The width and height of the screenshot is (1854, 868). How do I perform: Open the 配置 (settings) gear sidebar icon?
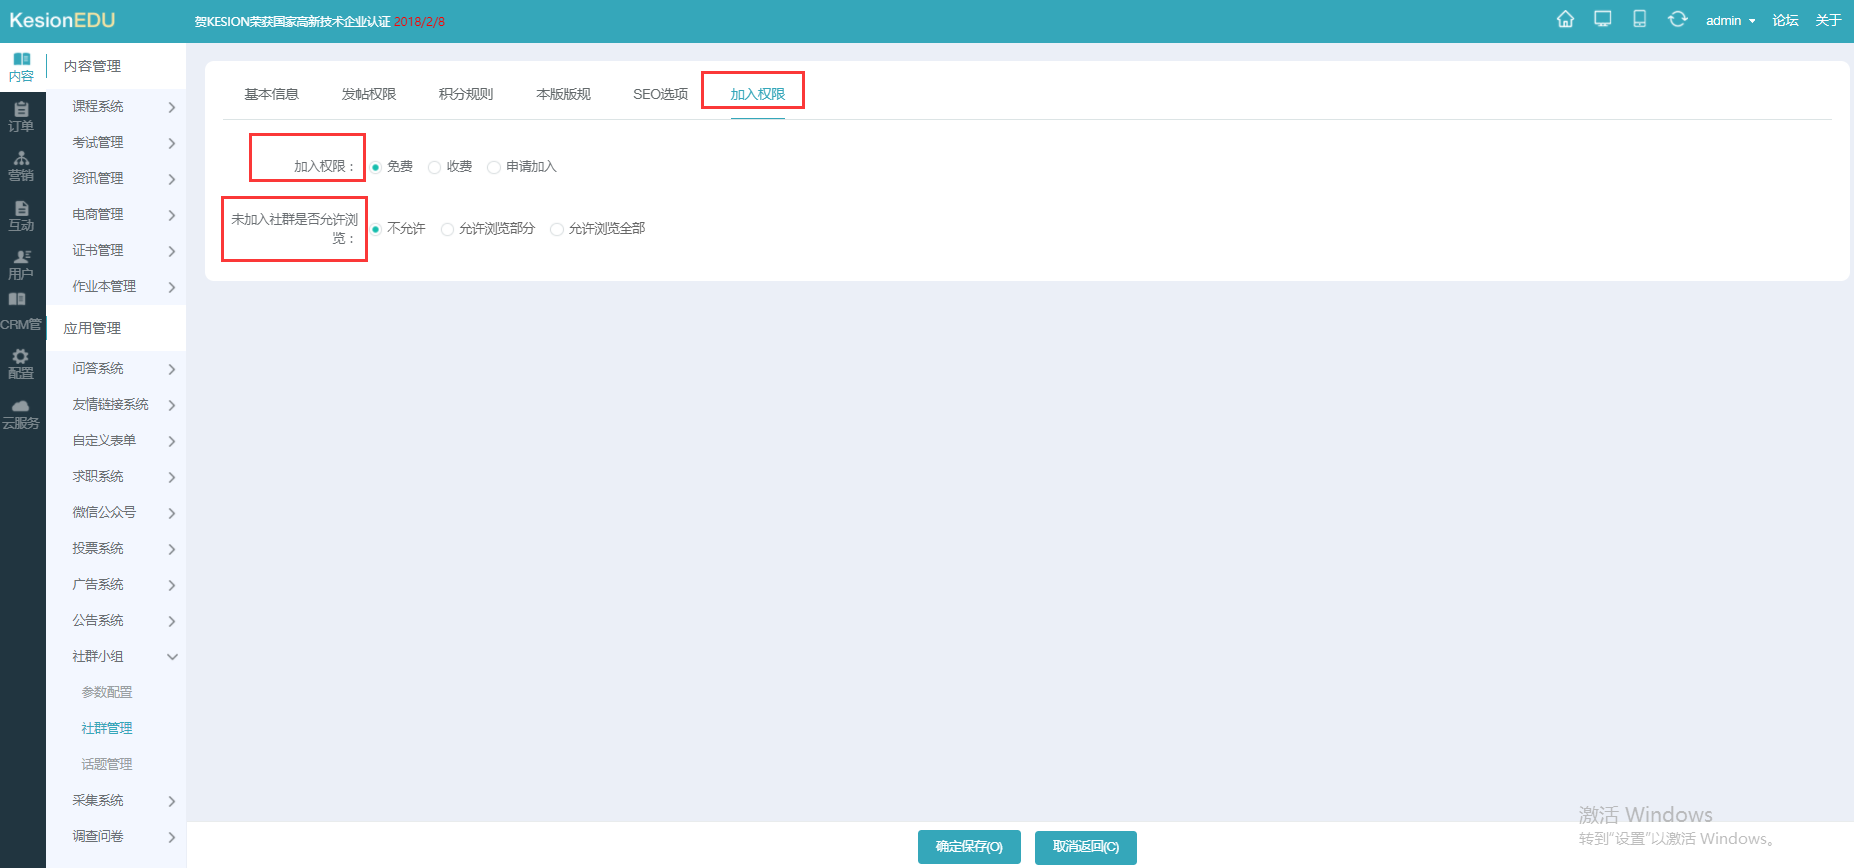pos(21,363)
